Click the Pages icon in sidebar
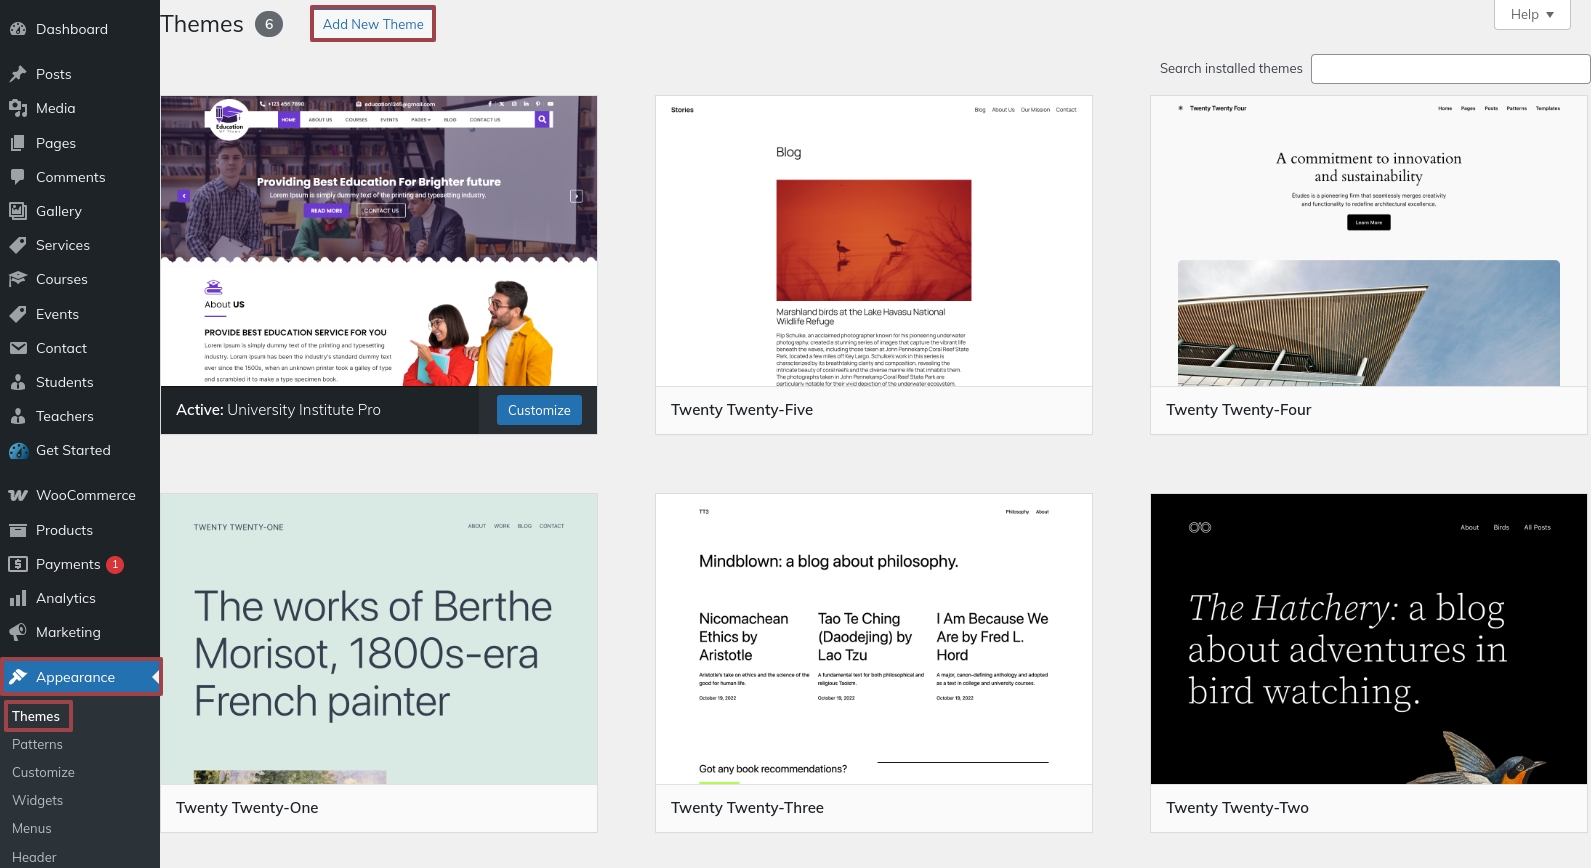This screenshot has height=868, width=1591. 18,143
